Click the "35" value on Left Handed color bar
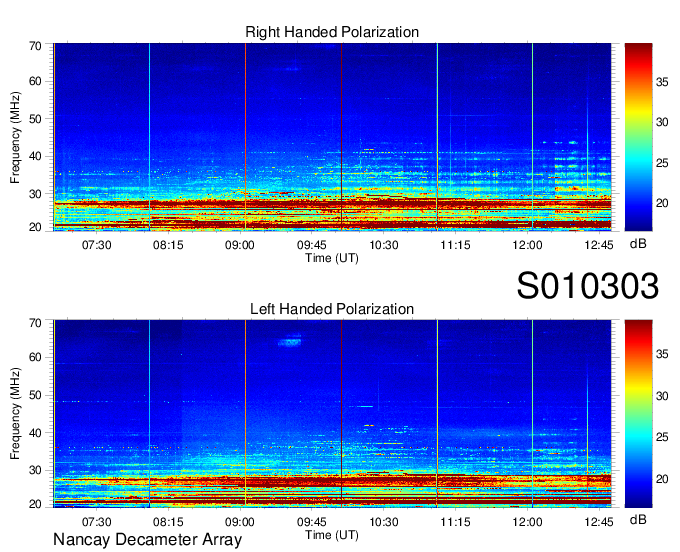Image resolution: width=680 pixels, height=552 pixels. click(662, 355)
